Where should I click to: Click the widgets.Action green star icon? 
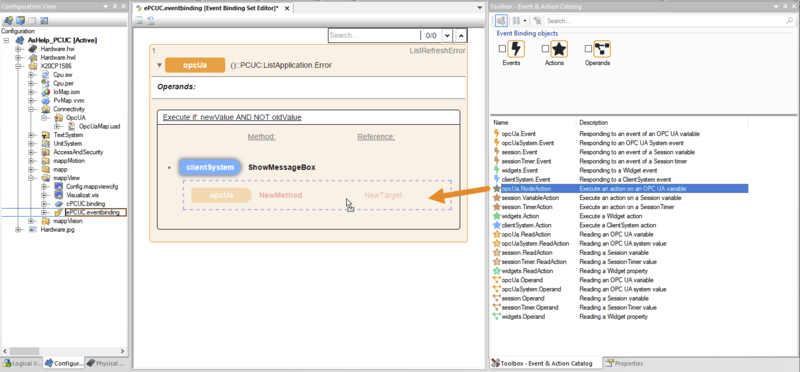(497, 216)
